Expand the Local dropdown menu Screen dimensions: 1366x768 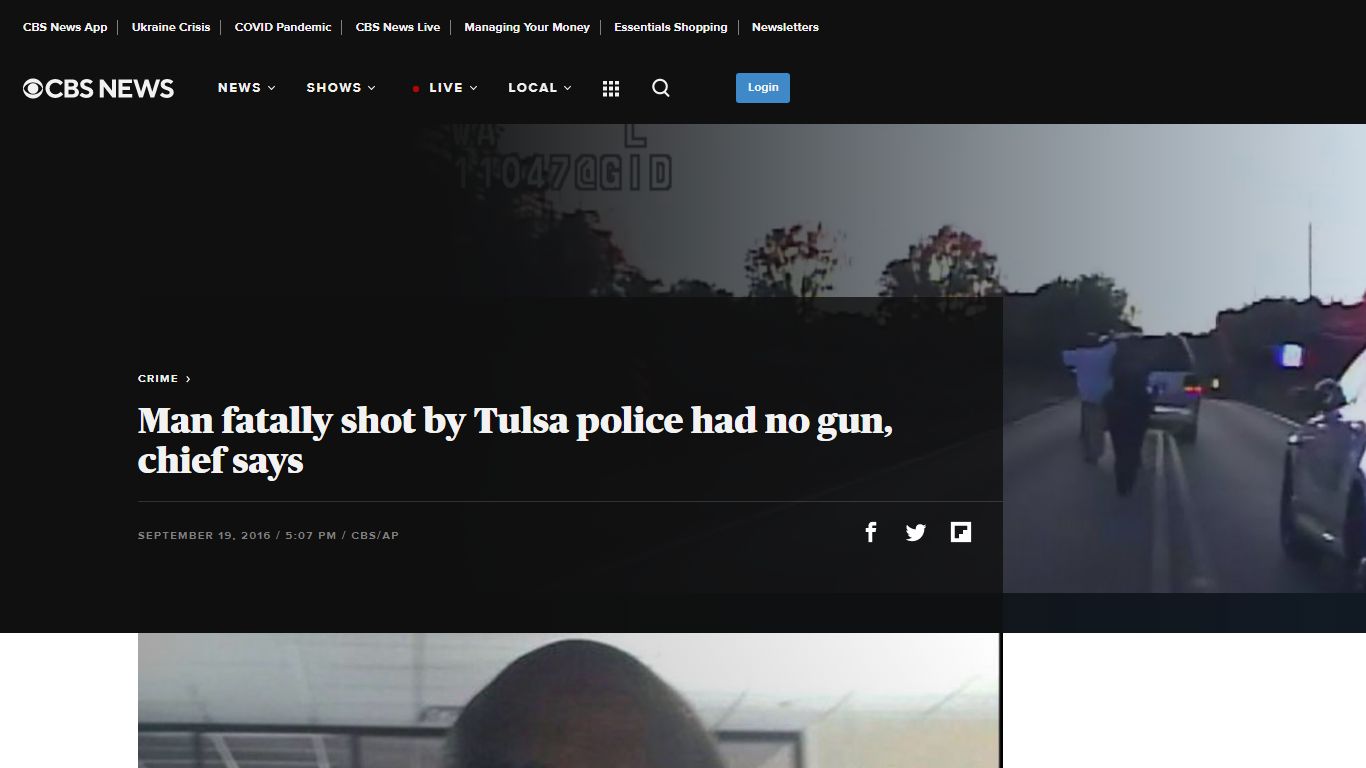point(540,88)
